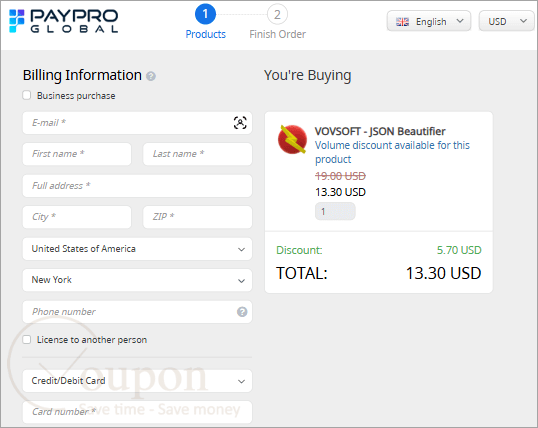538x428 pixels.
Task: Click the Phone number help icon
Action: click(x=242, y=312)
